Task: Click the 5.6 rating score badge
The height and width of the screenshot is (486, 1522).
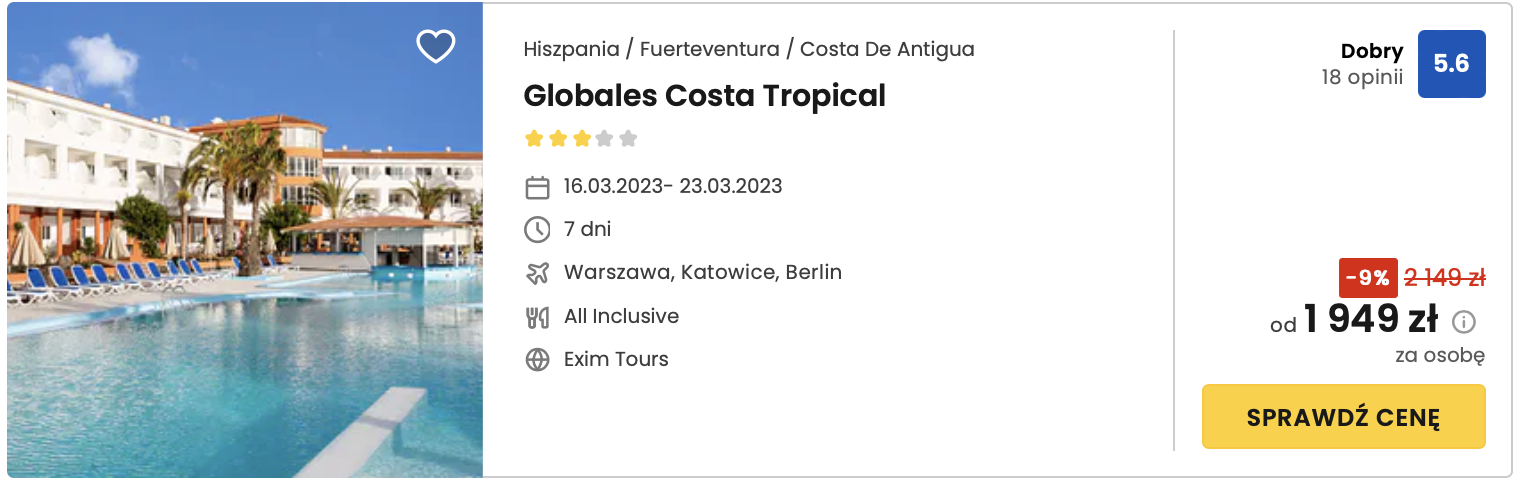Action: coord(1451,64)
